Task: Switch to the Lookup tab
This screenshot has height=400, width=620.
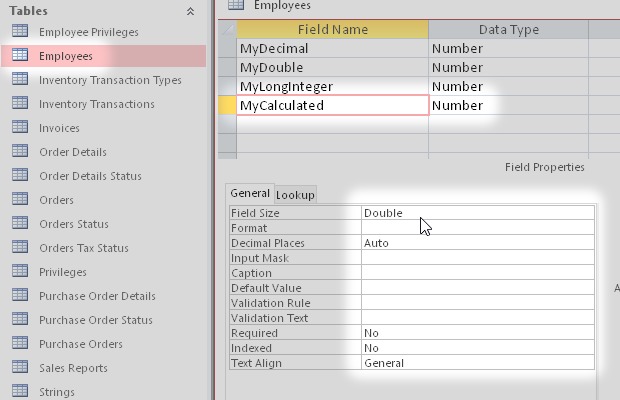Action: [295, 195]
